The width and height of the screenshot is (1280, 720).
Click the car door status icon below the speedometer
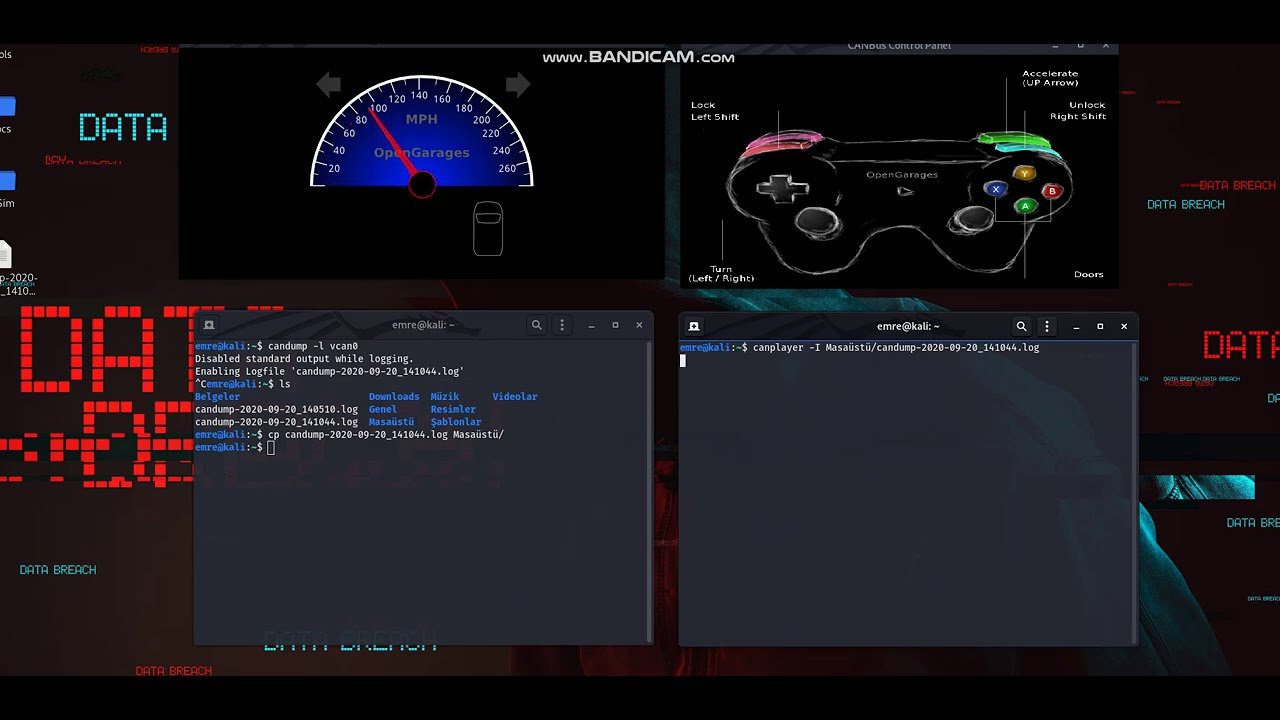click(x=488, y=228)
